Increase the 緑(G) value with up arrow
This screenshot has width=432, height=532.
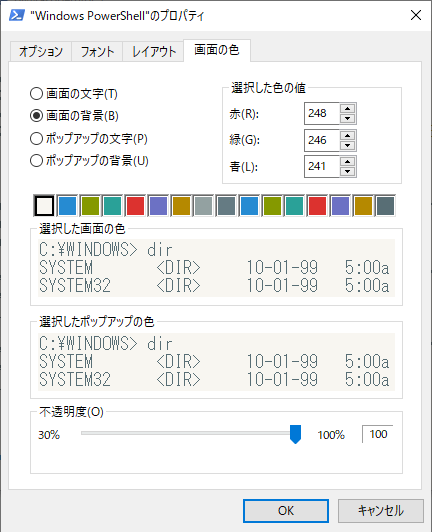348,135
